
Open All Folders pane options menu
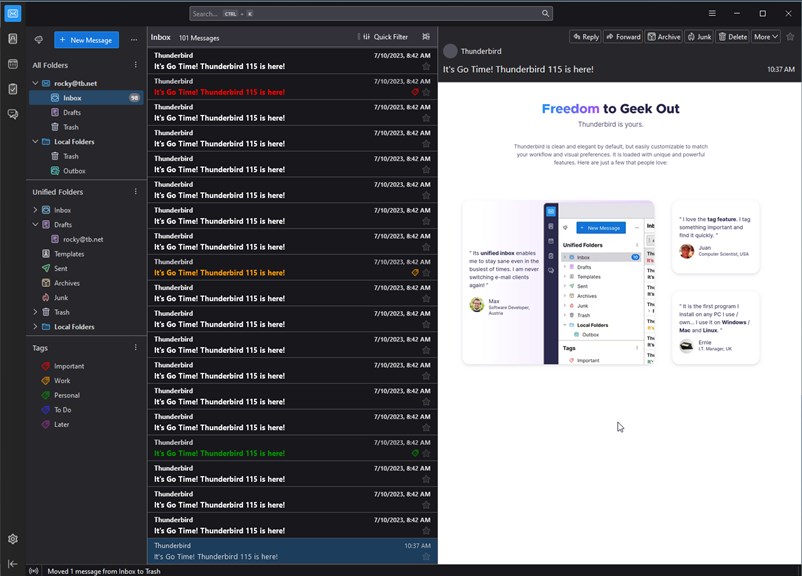point(136,65)
